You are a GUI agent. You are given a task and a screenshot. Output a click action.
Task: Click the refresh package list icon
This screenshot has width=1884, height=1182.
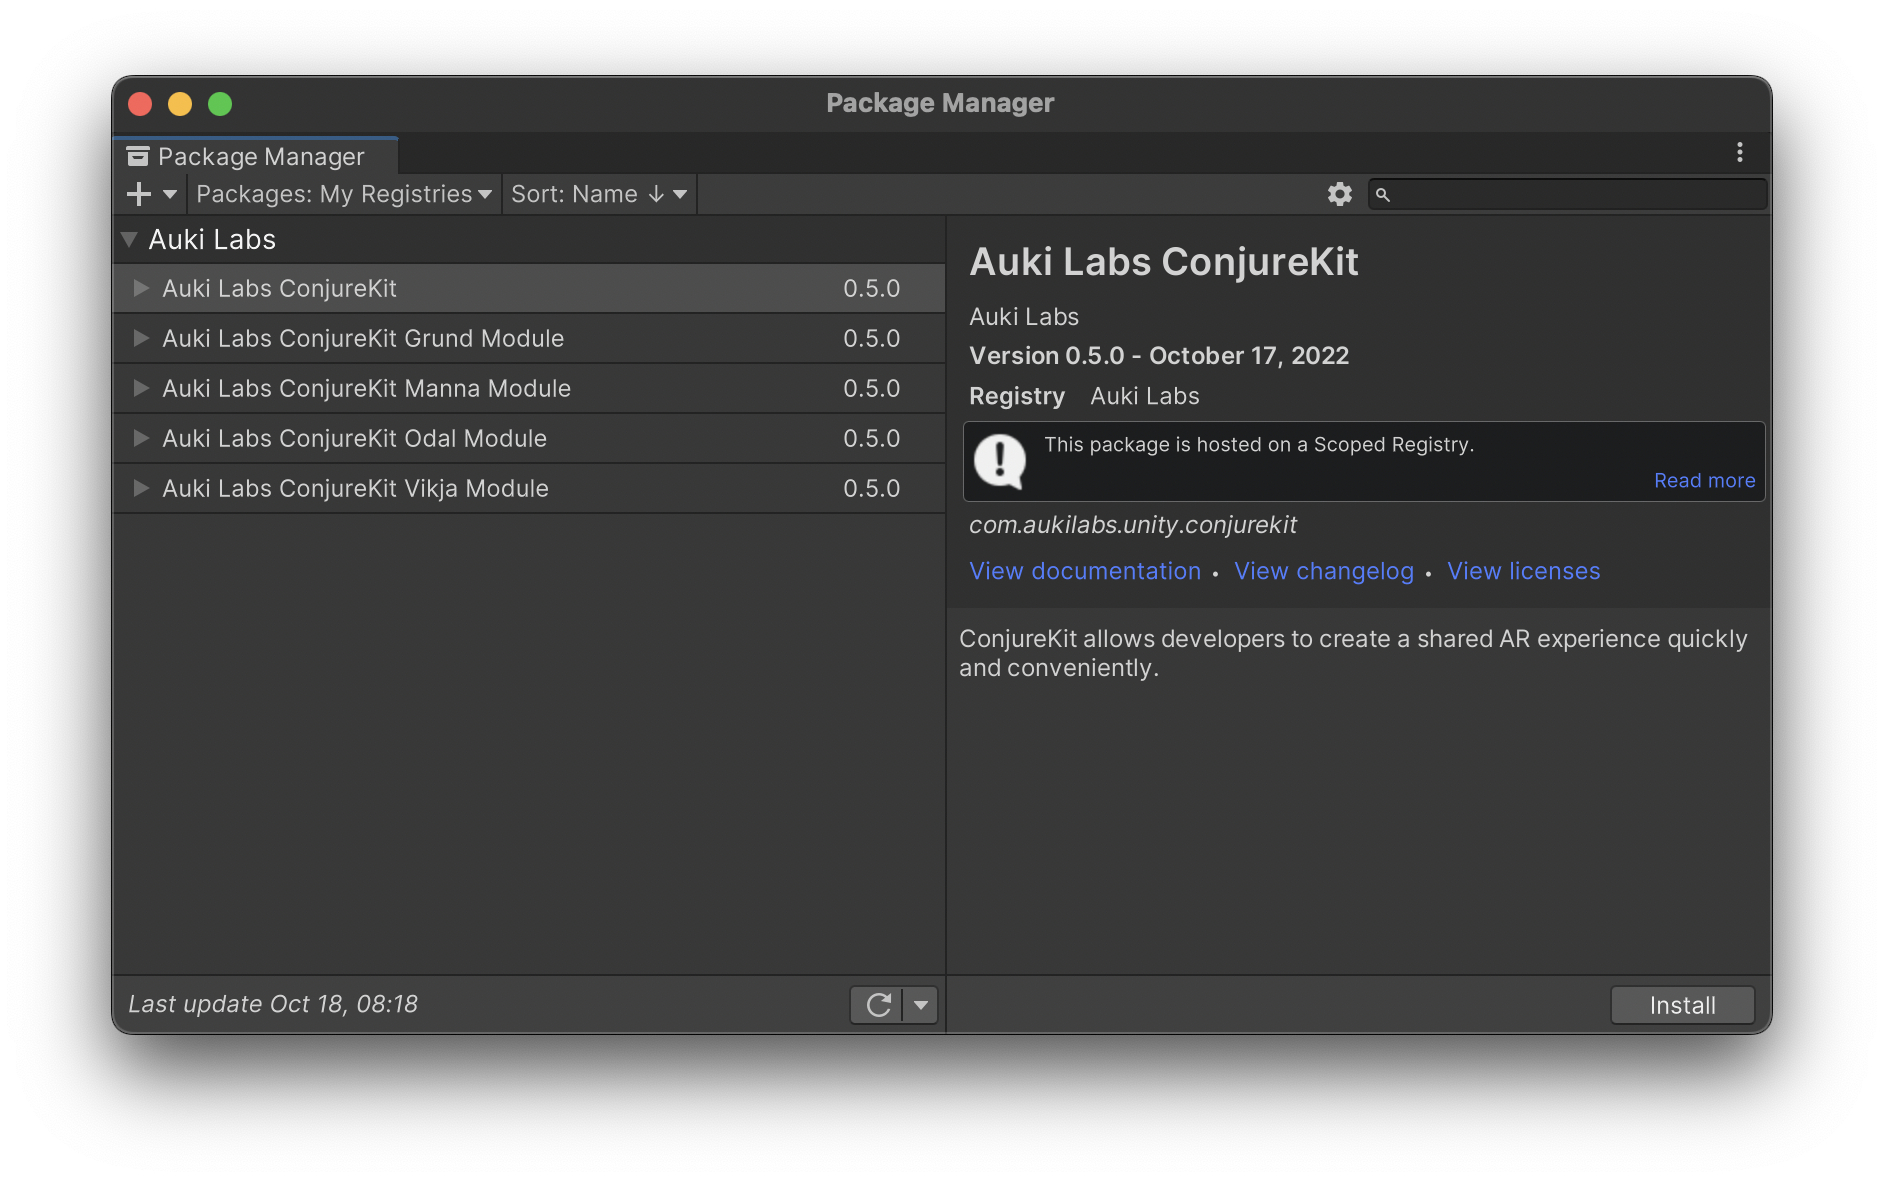[x=878, y=1005]
